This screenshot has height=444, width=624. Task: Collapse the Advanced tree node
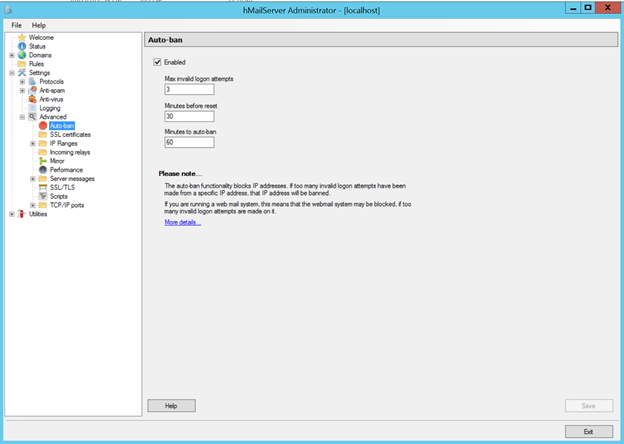pyautogui.click(x=22, y=117)
